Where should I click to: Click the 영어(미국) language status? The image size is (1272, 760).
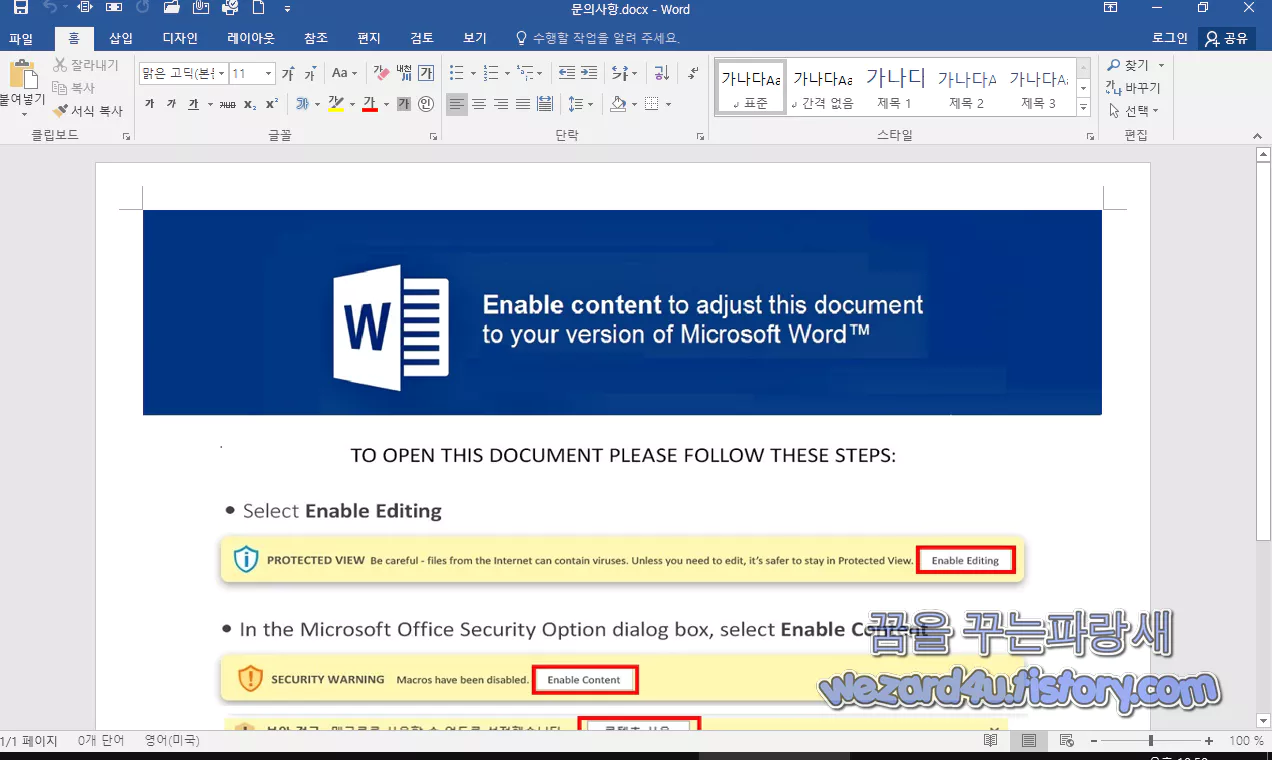point(172,741)
